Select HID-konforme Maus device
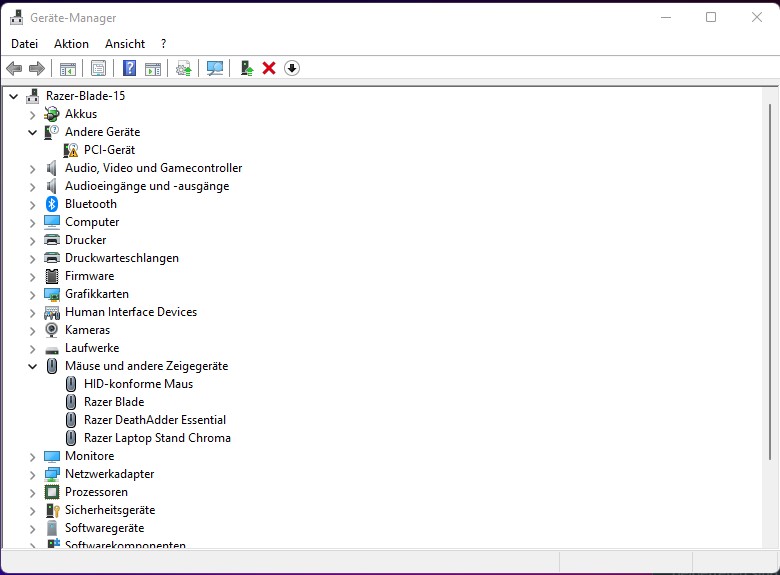The width and height of the screenshot is (780, 575). 138,384
